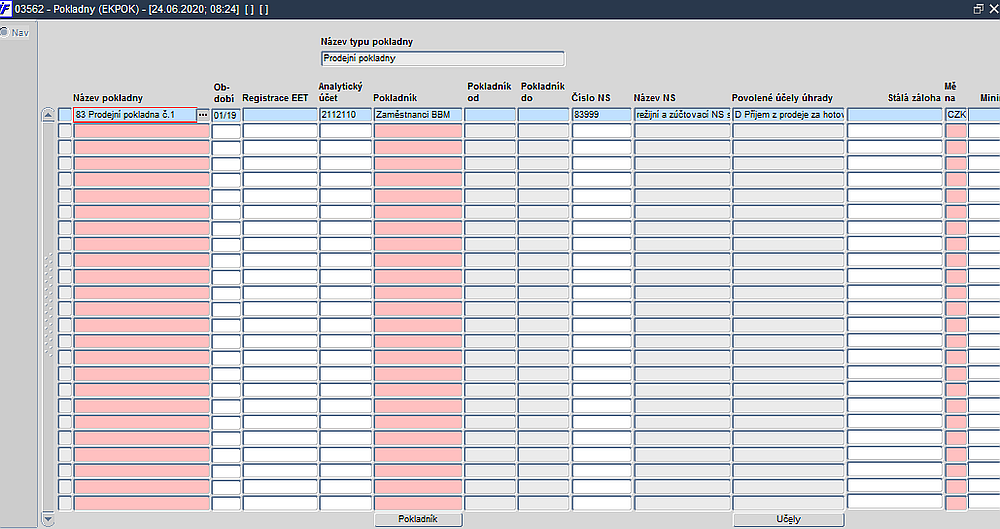Close the Pokladny form window
Screen dimensions: 1000x529
[x=994, y=9]
